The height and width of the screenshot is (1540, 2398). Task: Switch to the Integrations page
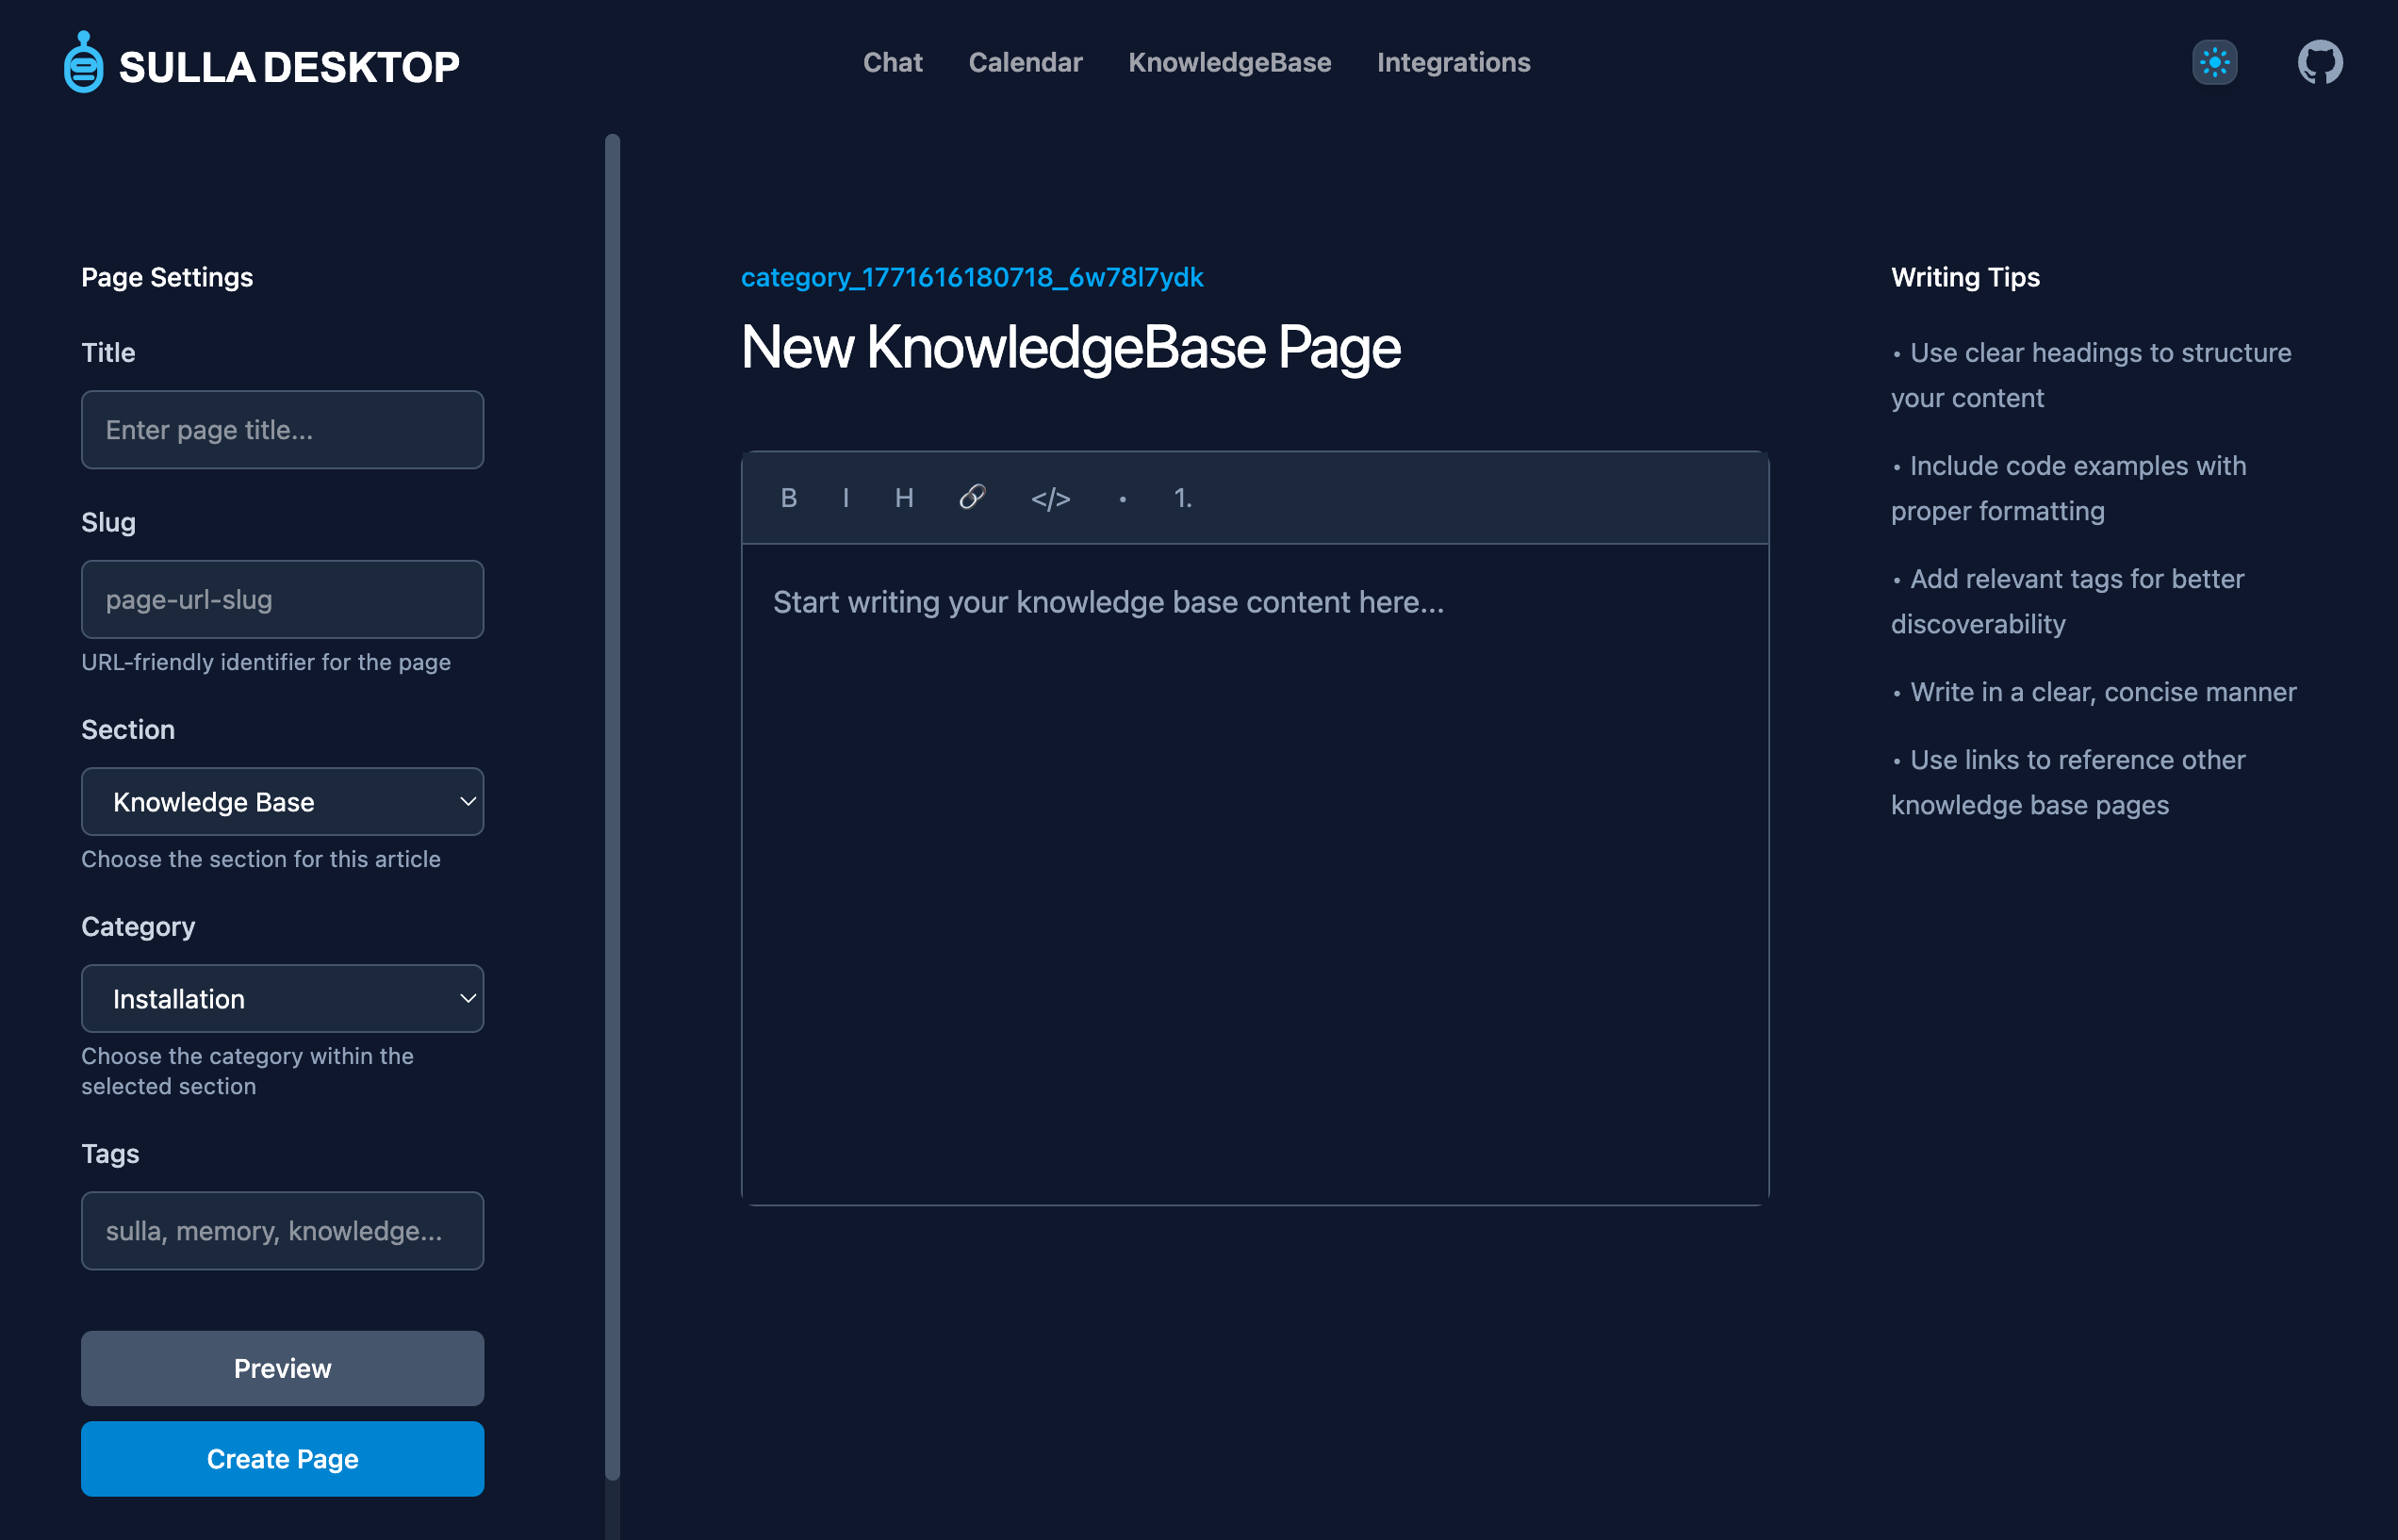coord(1453,62)
